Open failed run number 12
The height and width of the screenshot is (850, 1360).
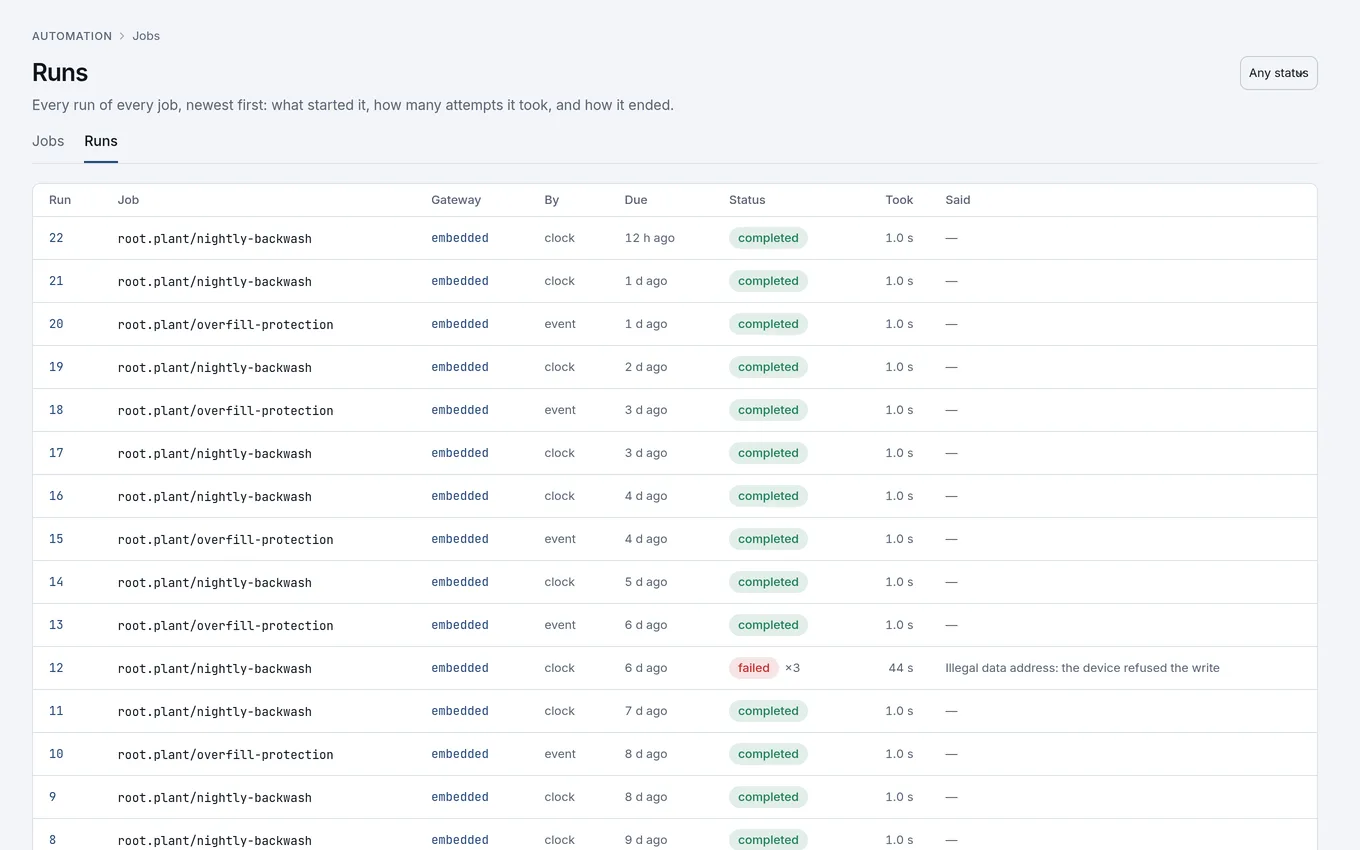point(56,668)
